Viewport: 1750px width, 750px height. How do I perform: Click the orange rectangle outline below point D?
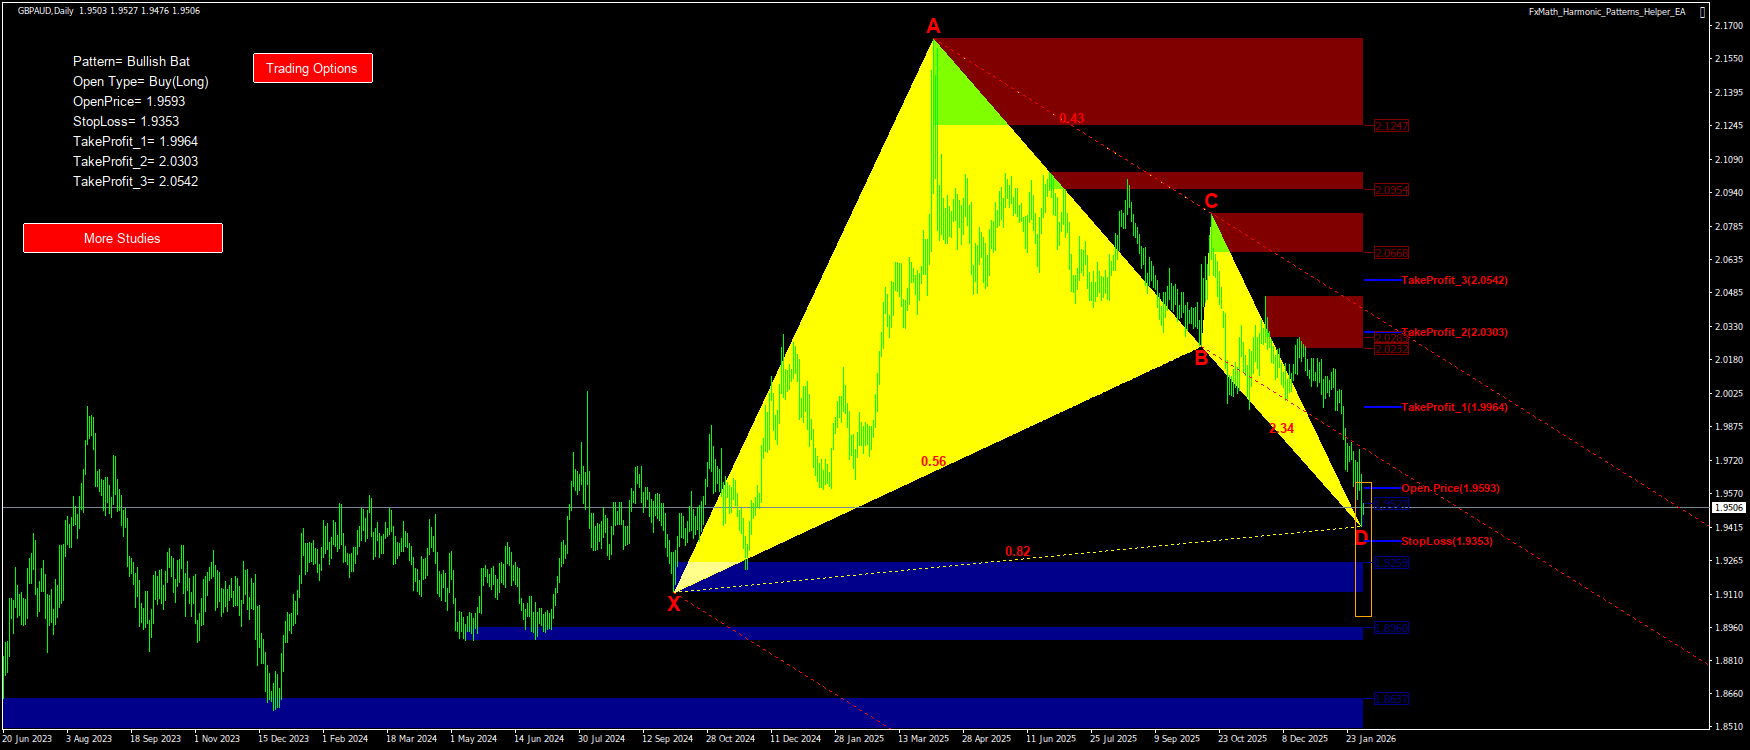(x=1363, y=549)
